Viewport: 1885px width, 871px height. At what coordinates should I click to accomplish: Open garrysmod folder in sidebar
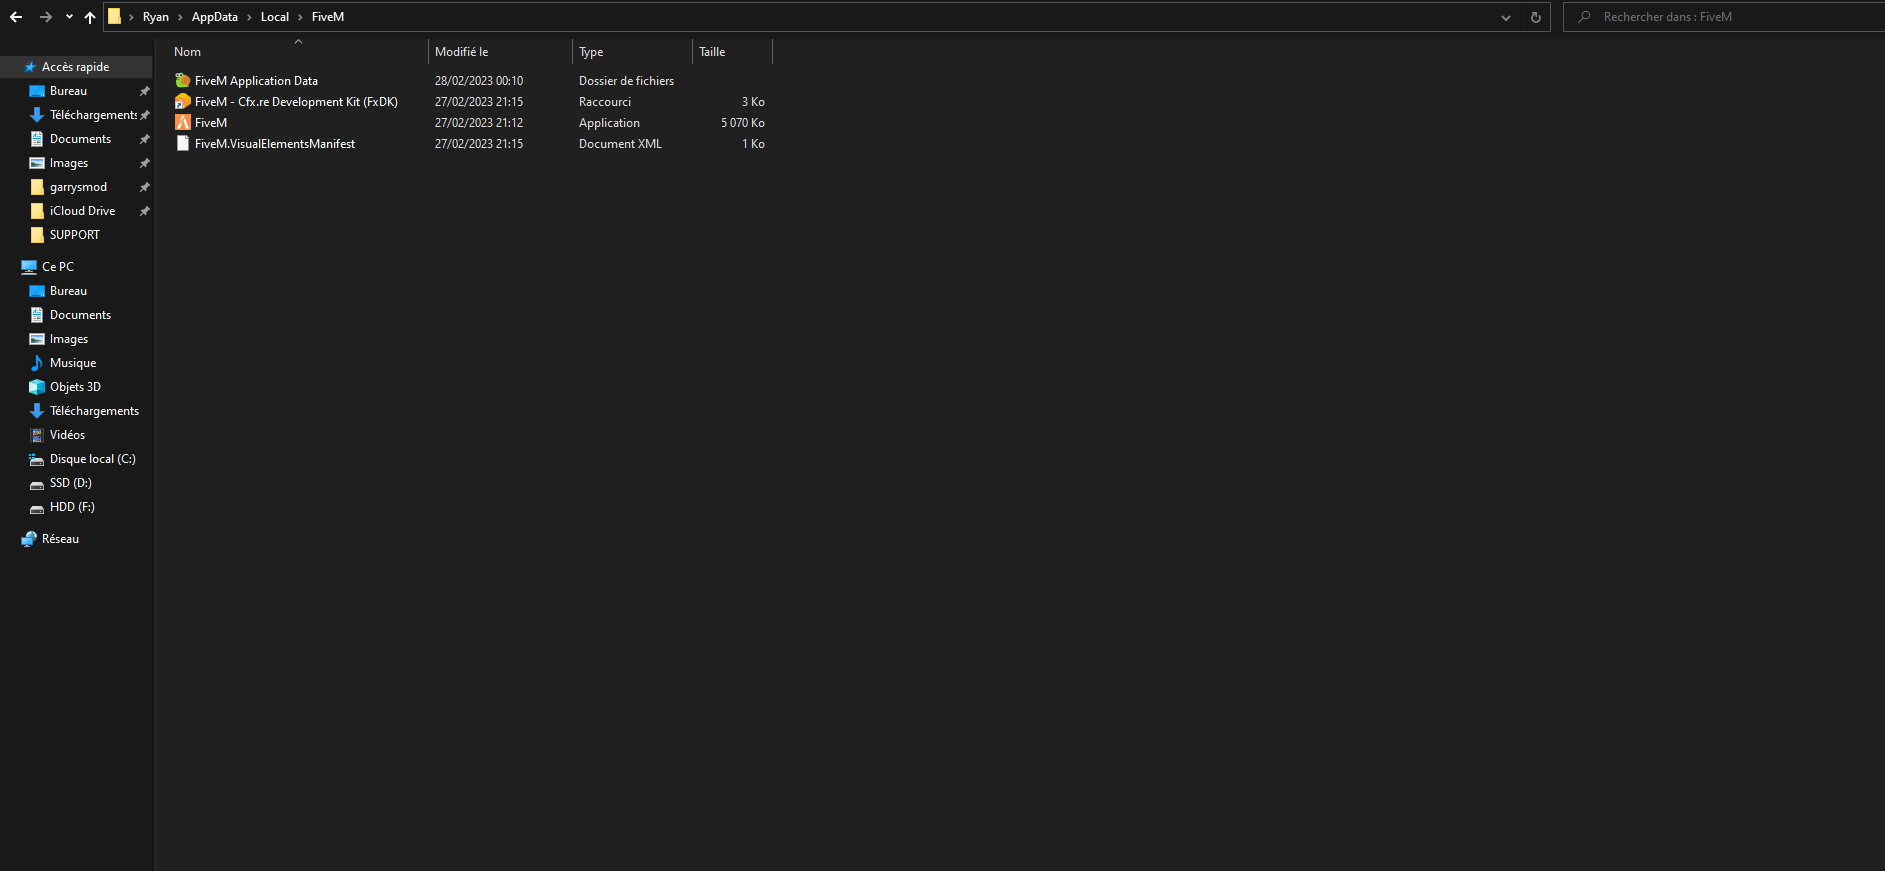tap(76, 187)
